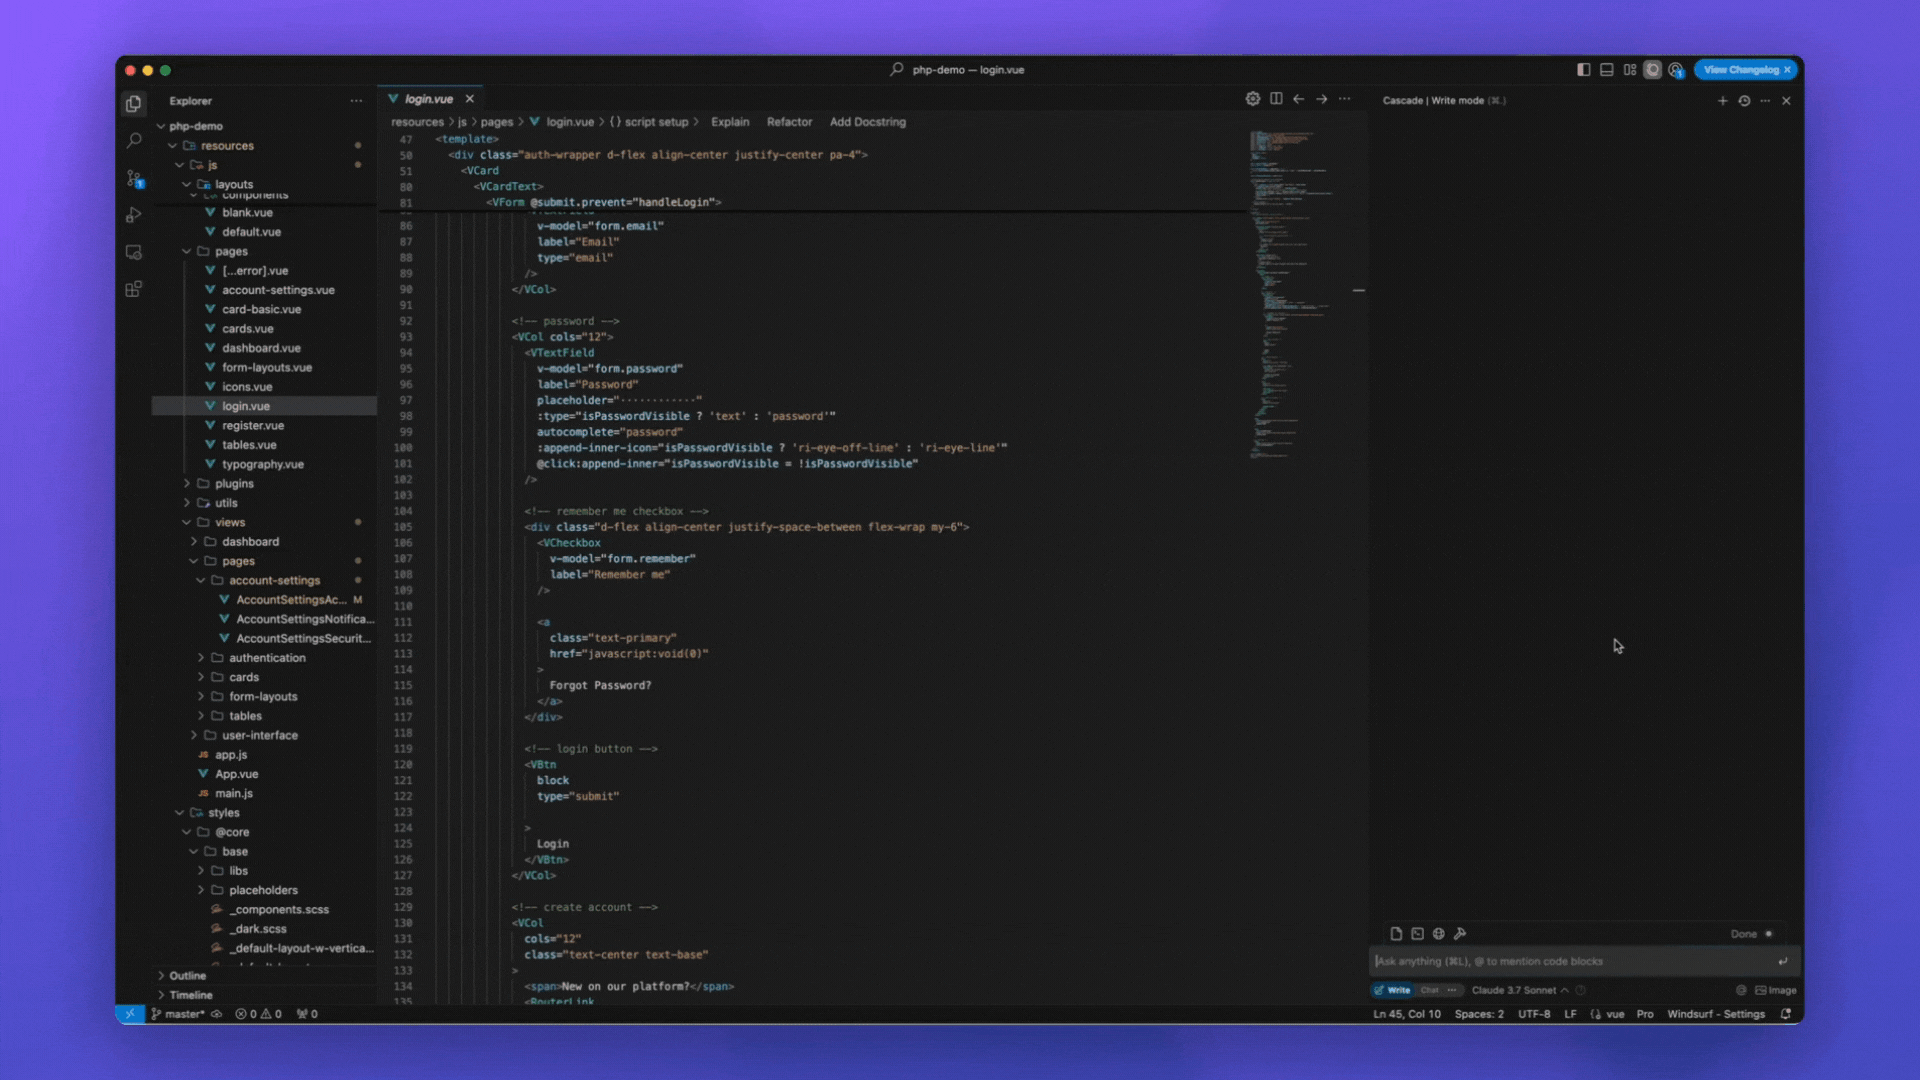
Task: Open Source Control view in activity bar
Action: 133,178
